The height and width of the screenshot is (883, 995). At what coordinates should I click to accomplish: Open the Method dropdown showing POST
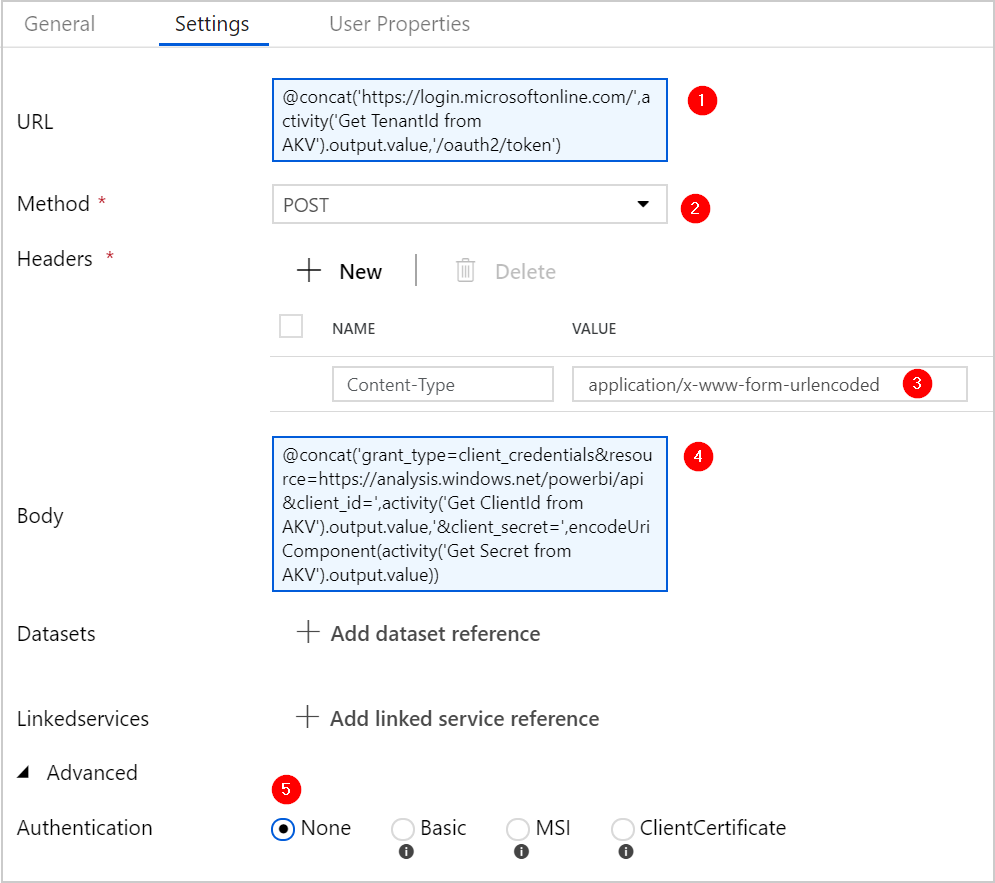click(x=470, y=204)
